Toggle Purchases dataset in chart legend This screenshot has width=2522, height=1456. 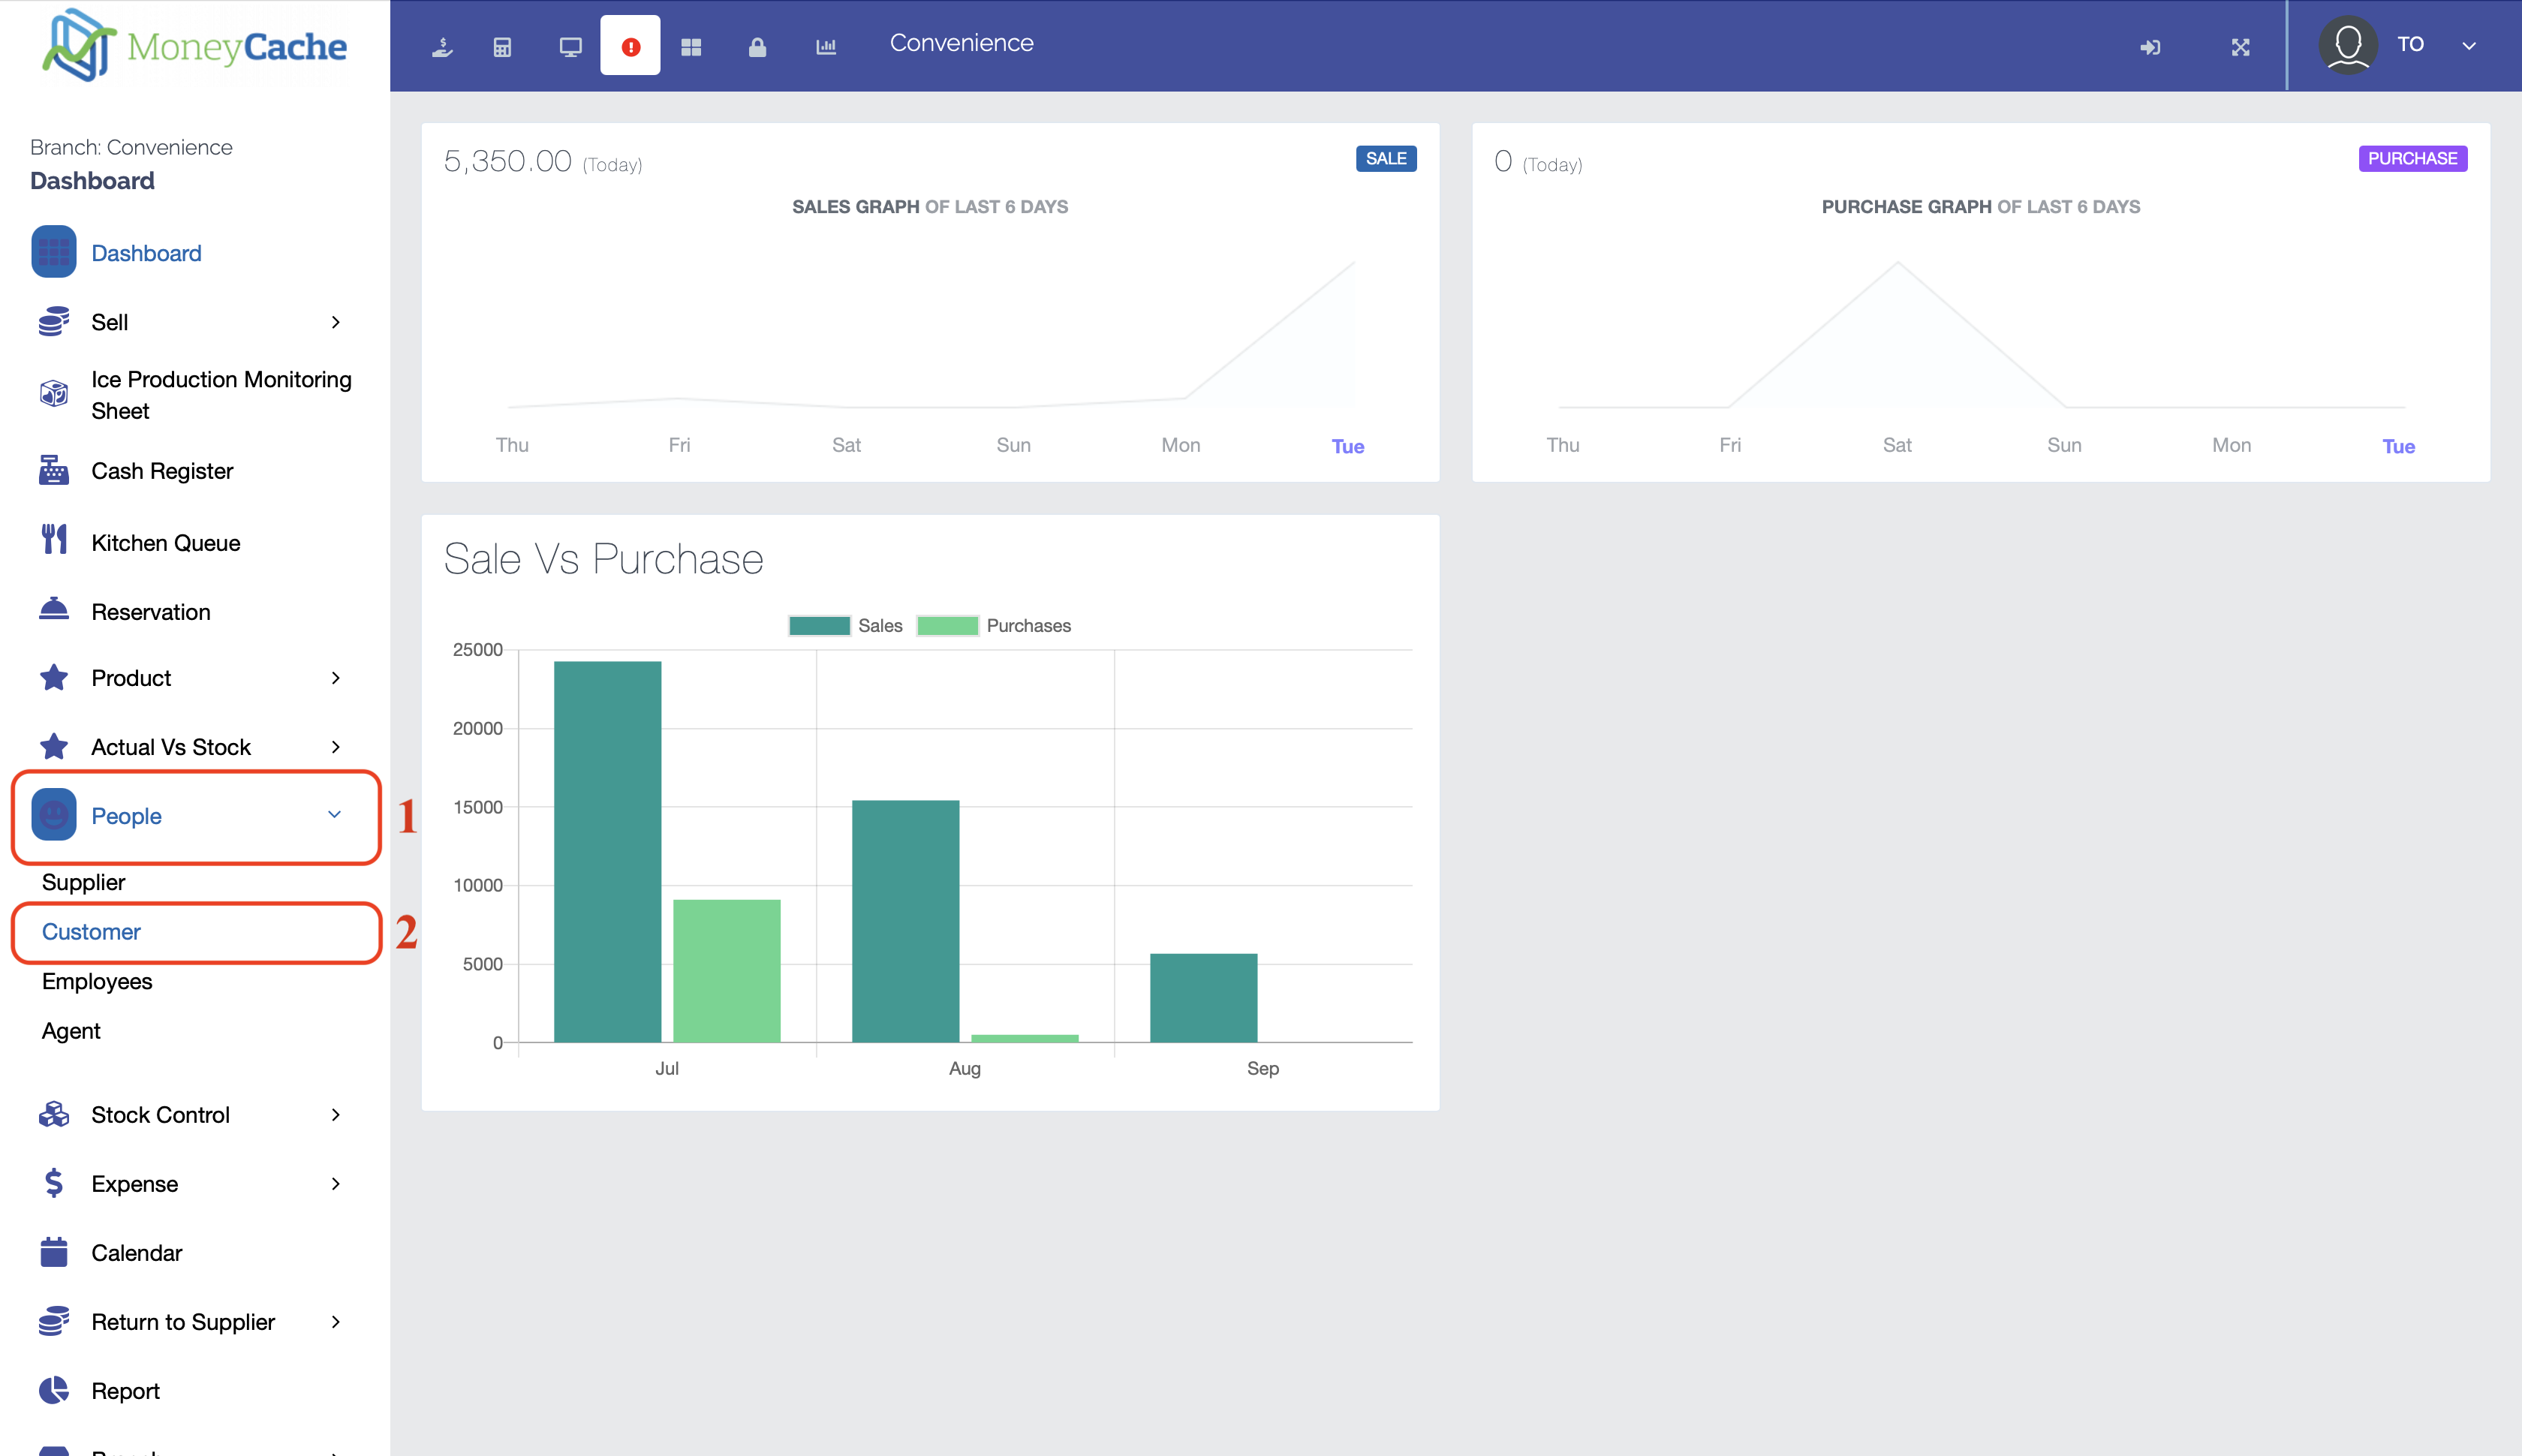(x=993, y=625)
